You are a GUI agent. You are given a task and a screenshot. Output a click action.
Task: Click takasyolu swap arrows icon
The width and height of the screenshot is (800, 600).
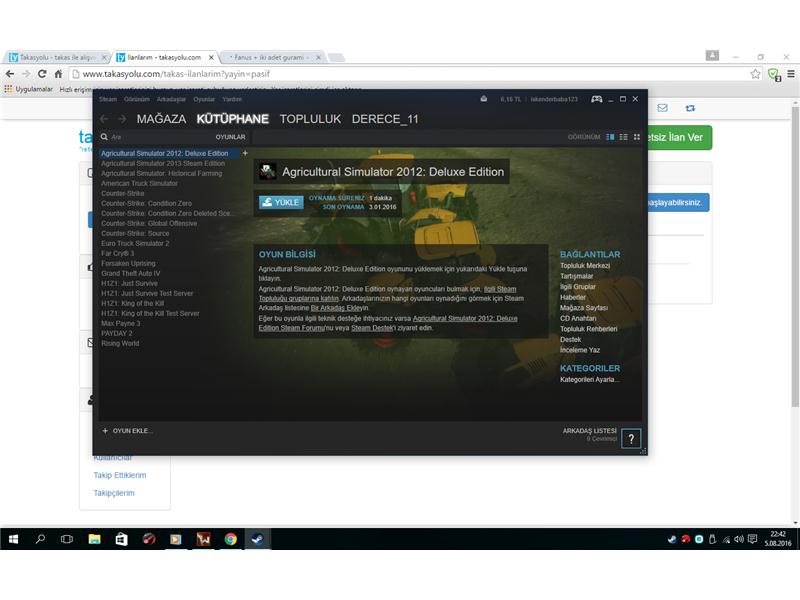click(x=690, y=108)
